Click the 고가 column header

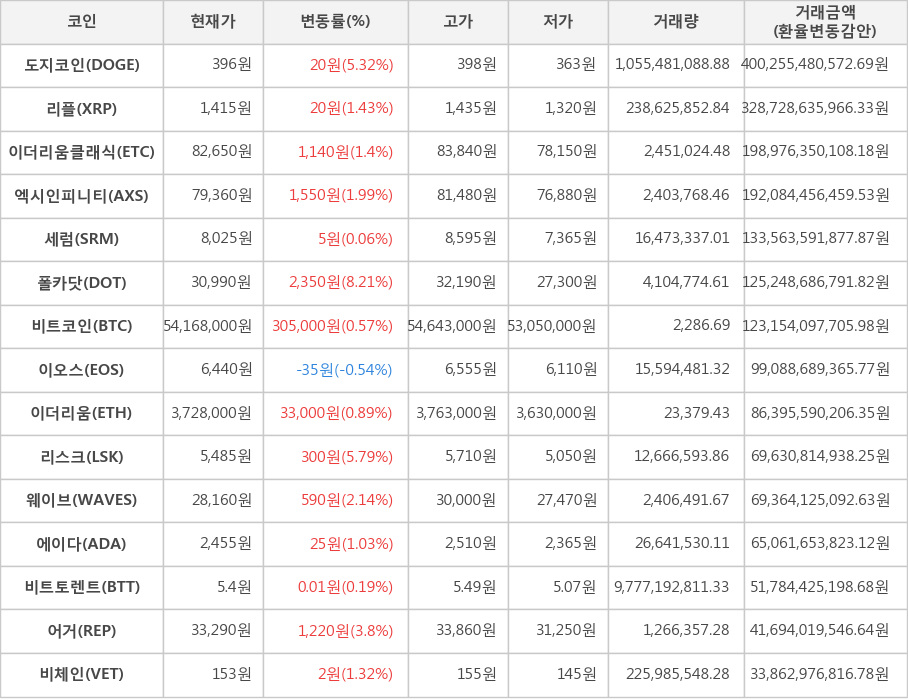pyautogui.click(x=458, y=22)
